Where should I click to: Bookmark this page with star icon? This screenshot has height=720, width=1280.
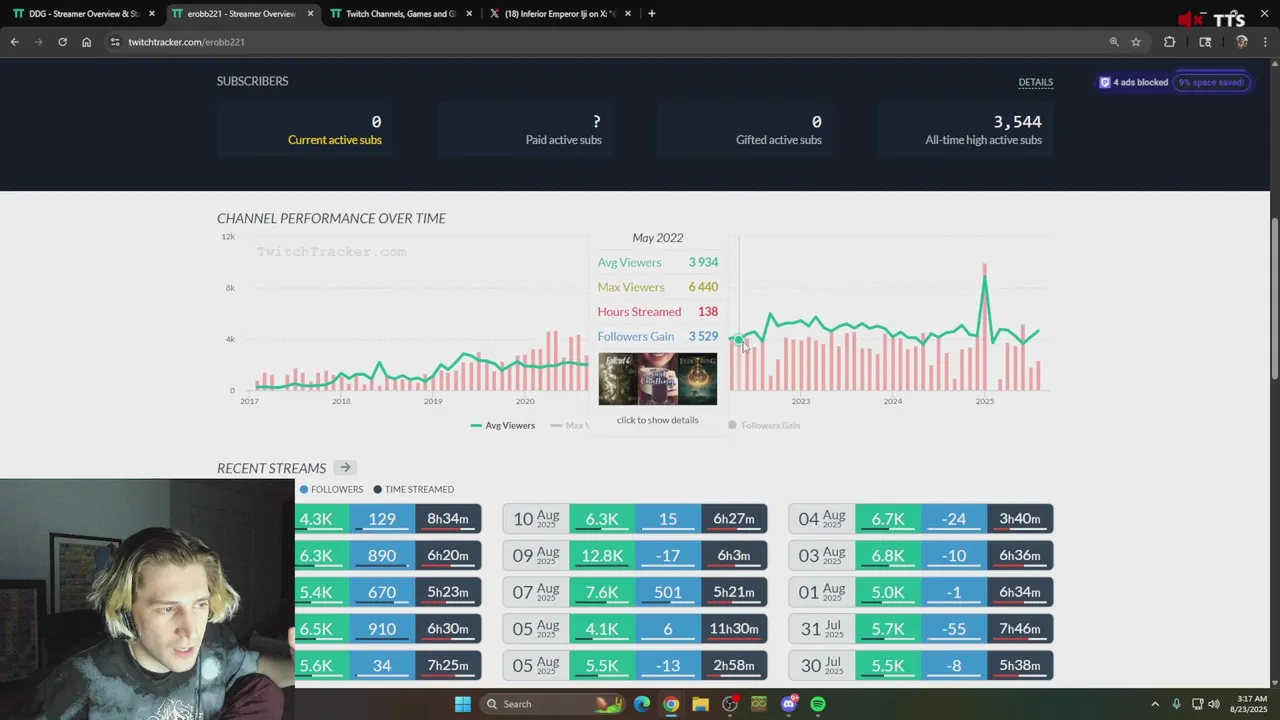tap(1136, 42)
